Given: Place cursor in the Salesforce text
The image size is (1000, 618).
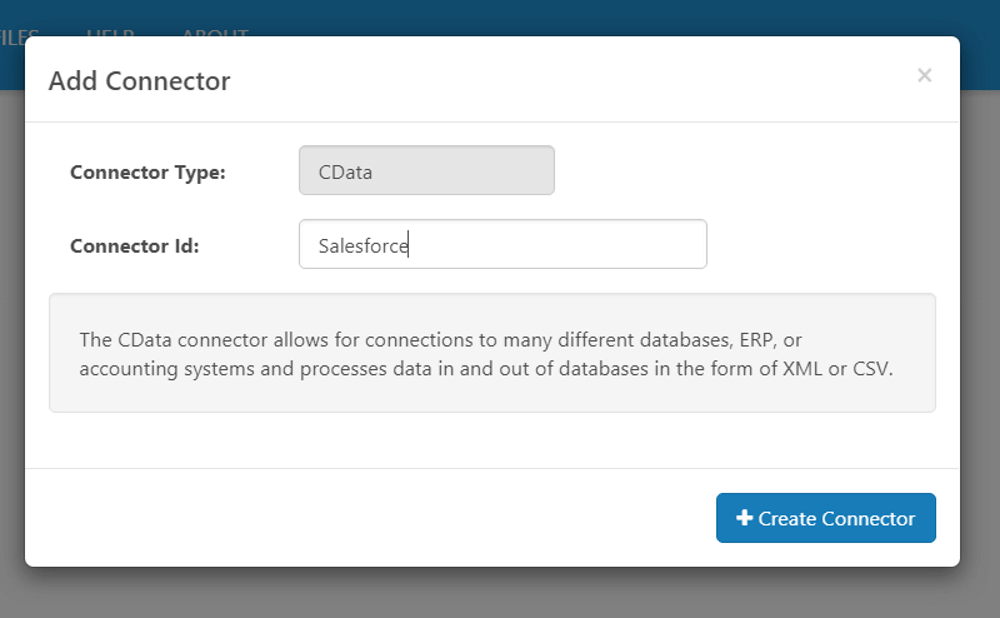Looking at the screenshot, I should pos(363,245).
